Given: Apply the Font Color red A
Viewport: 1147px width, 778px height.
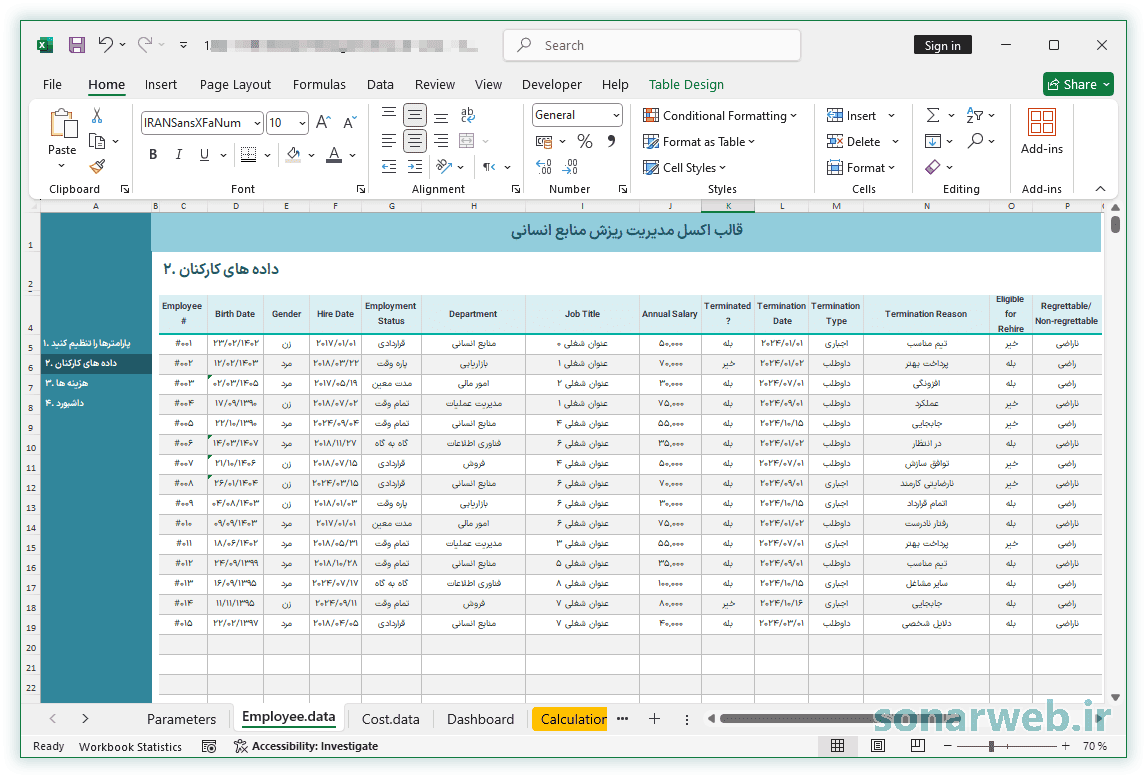Looking at the screenshot, I should [334, 154].
